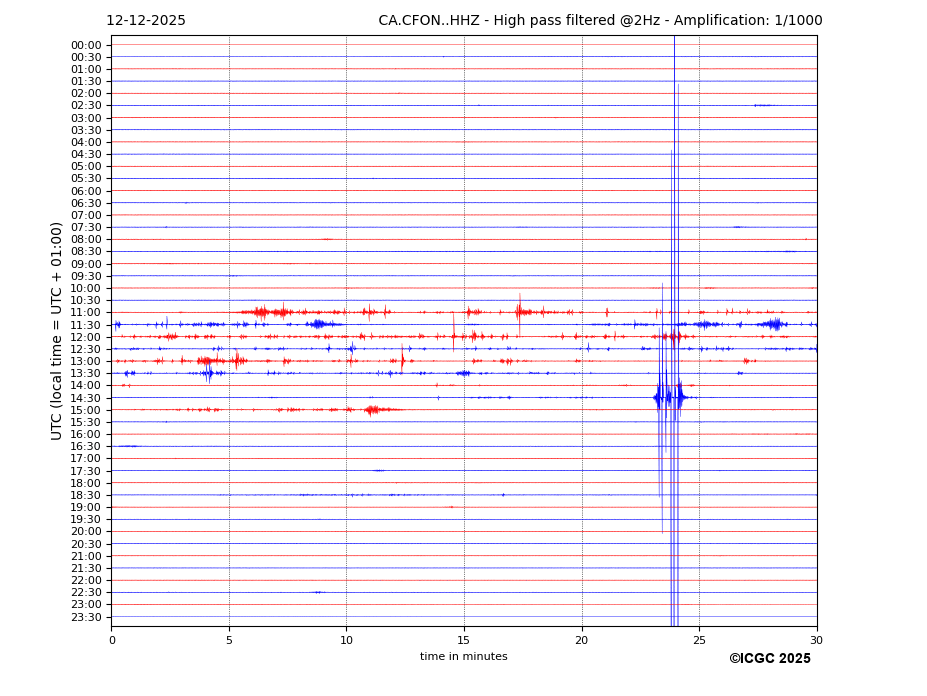The image size is (927, 696).
Task: Click the x-axis tick label 20
Action: point(582,640)
